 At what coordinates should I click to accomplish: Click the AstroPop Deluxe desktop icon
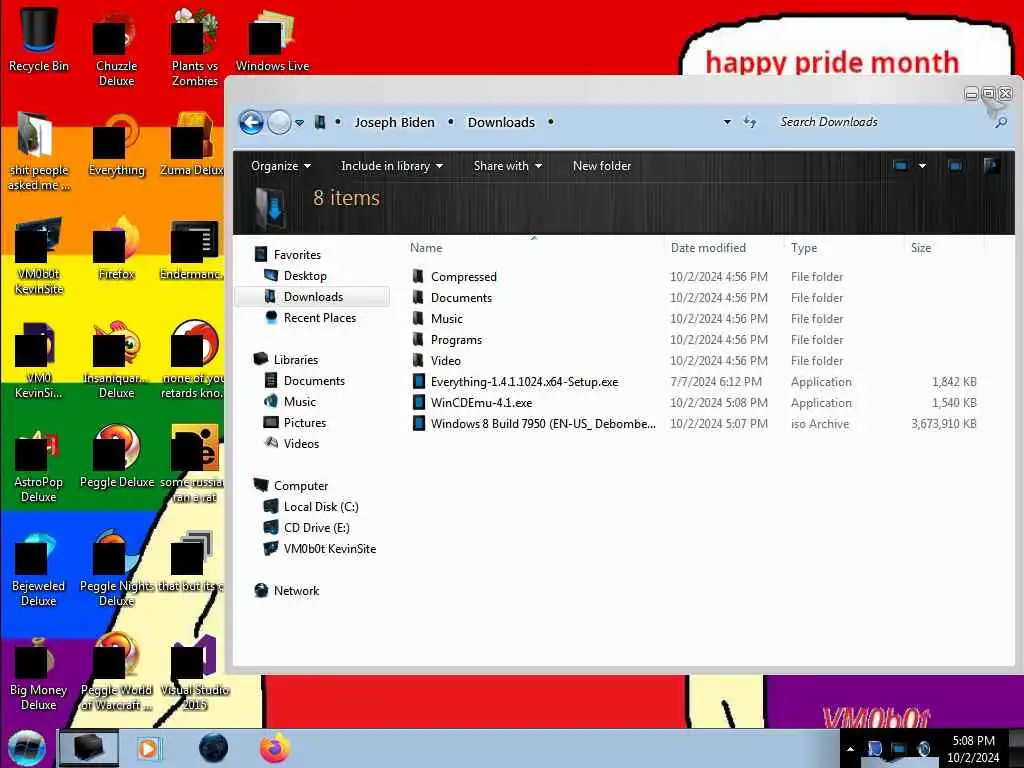coord(39,465)
